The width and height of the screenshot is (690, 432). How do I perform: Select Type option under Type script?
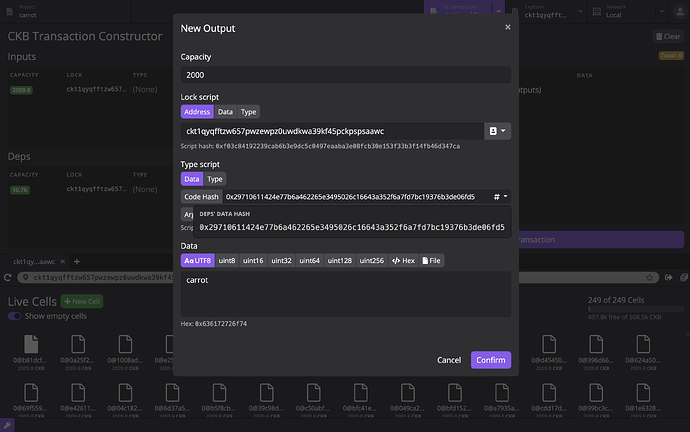coord(215,179)
